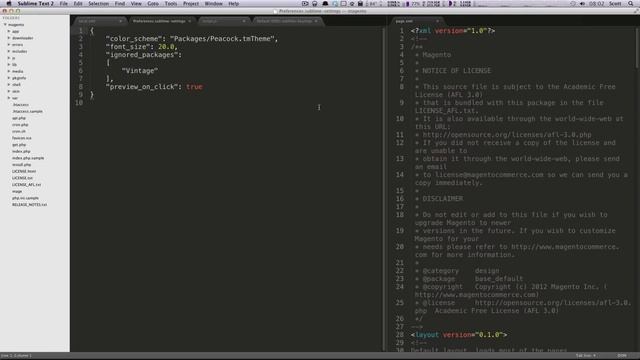Close the page.xml tab

[437, 21]
